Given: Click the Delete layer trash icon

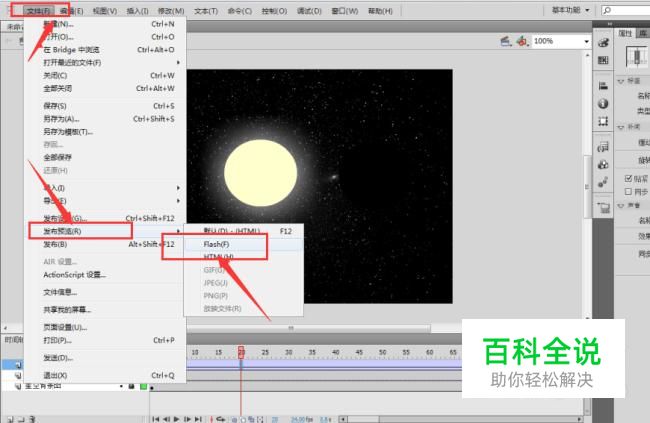Looking at the screenshot, I should pyautogui.click(x=32, y=420).
